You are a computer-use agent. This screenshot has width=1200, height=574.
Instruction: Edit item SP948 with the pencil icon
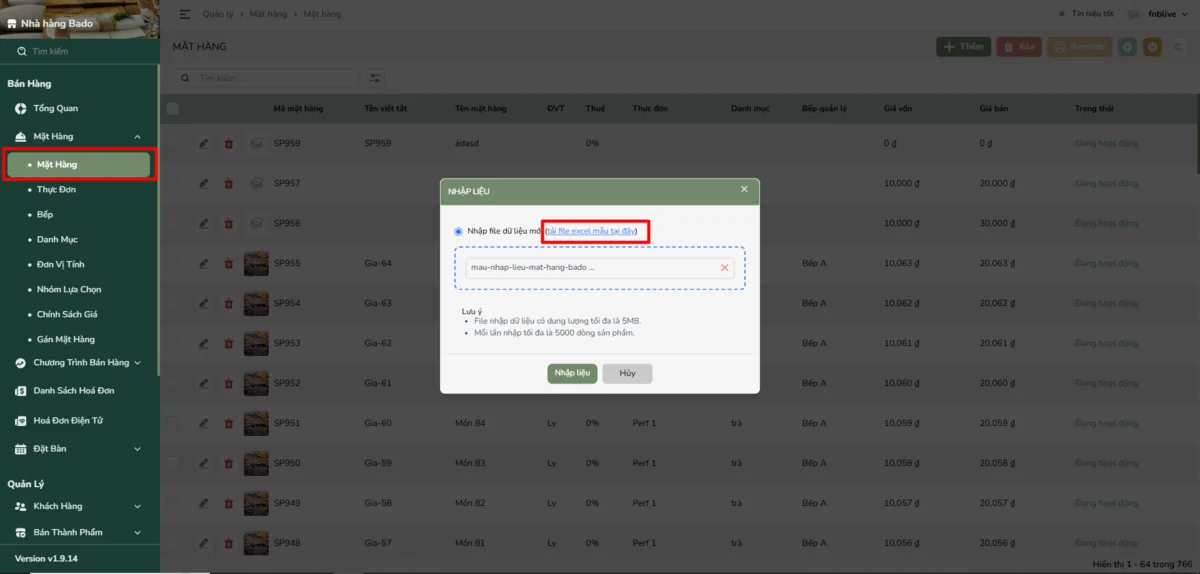click(x=204, y=544)
